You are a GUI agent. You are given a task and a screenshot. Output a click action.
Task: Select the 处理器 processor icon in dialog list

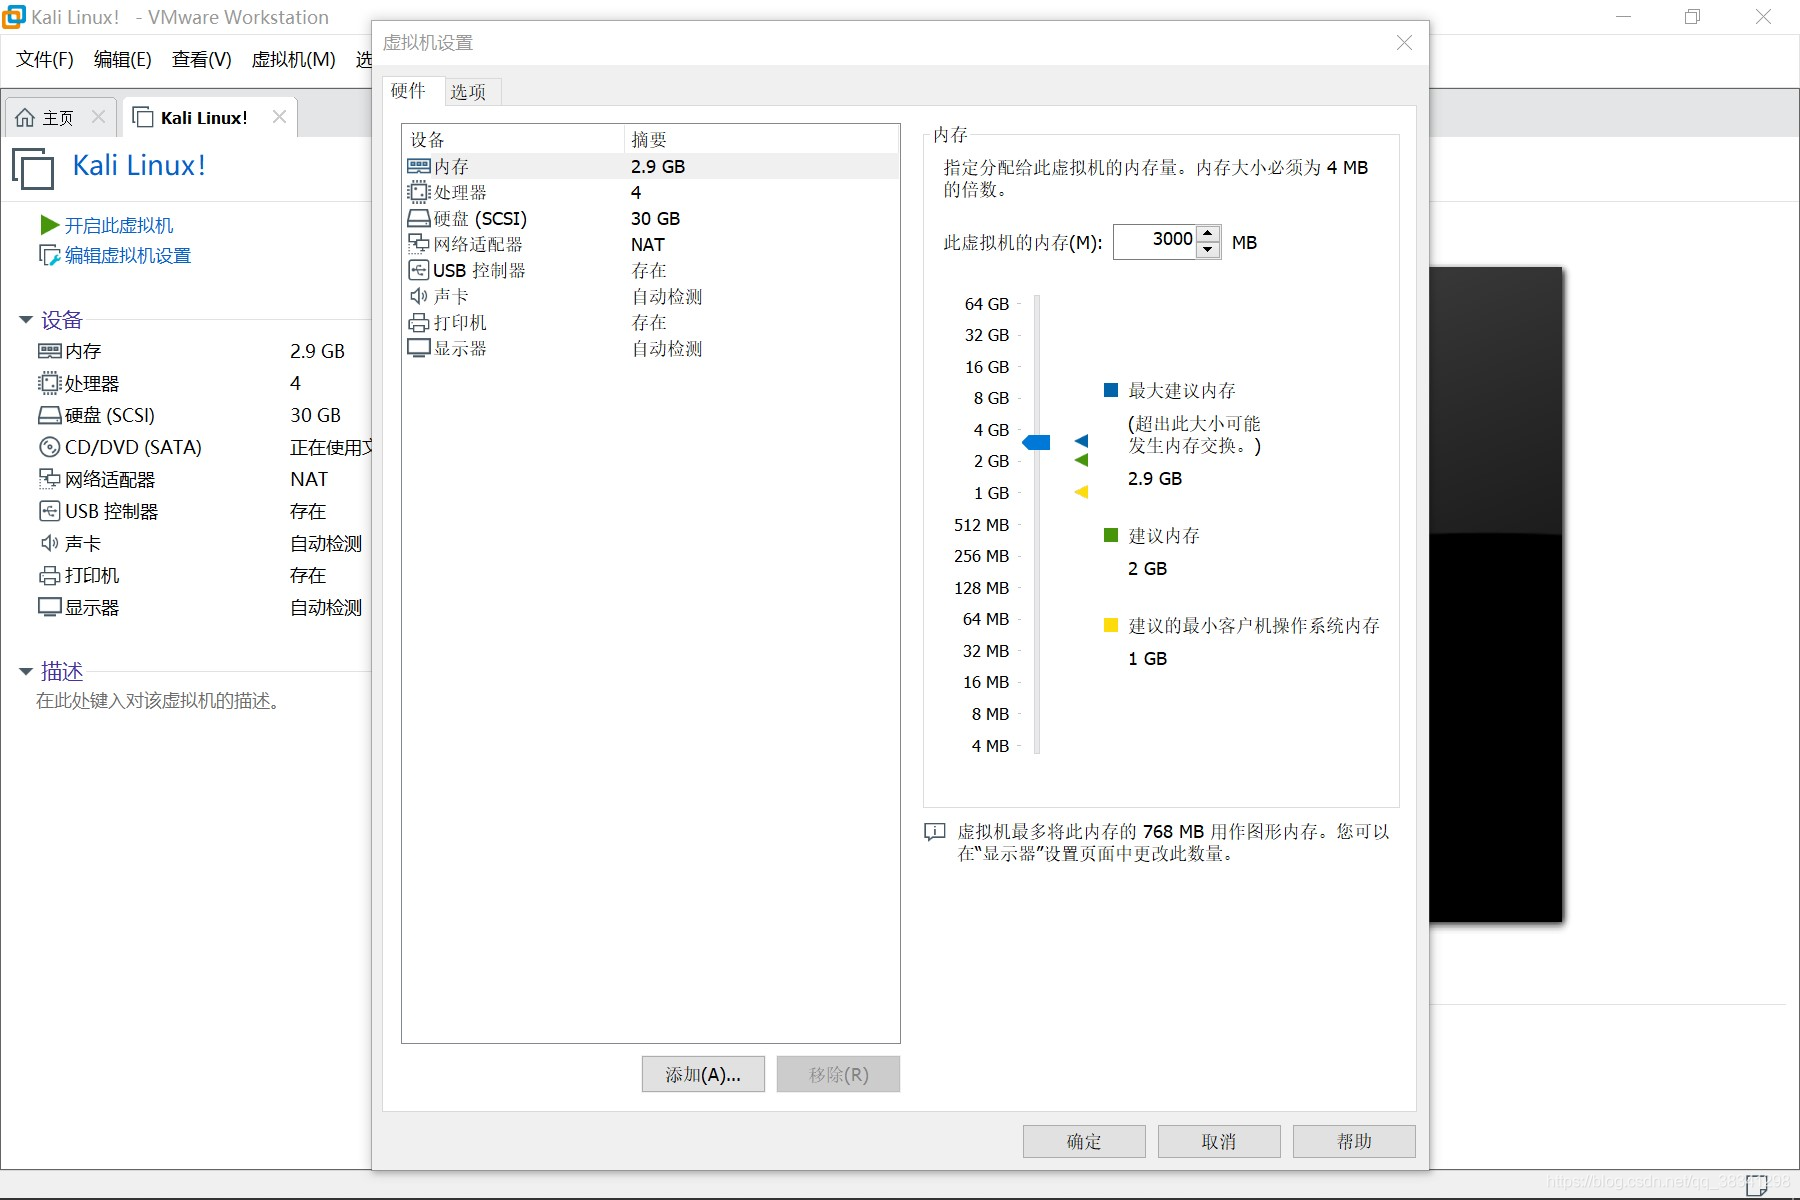click(419, 192)
